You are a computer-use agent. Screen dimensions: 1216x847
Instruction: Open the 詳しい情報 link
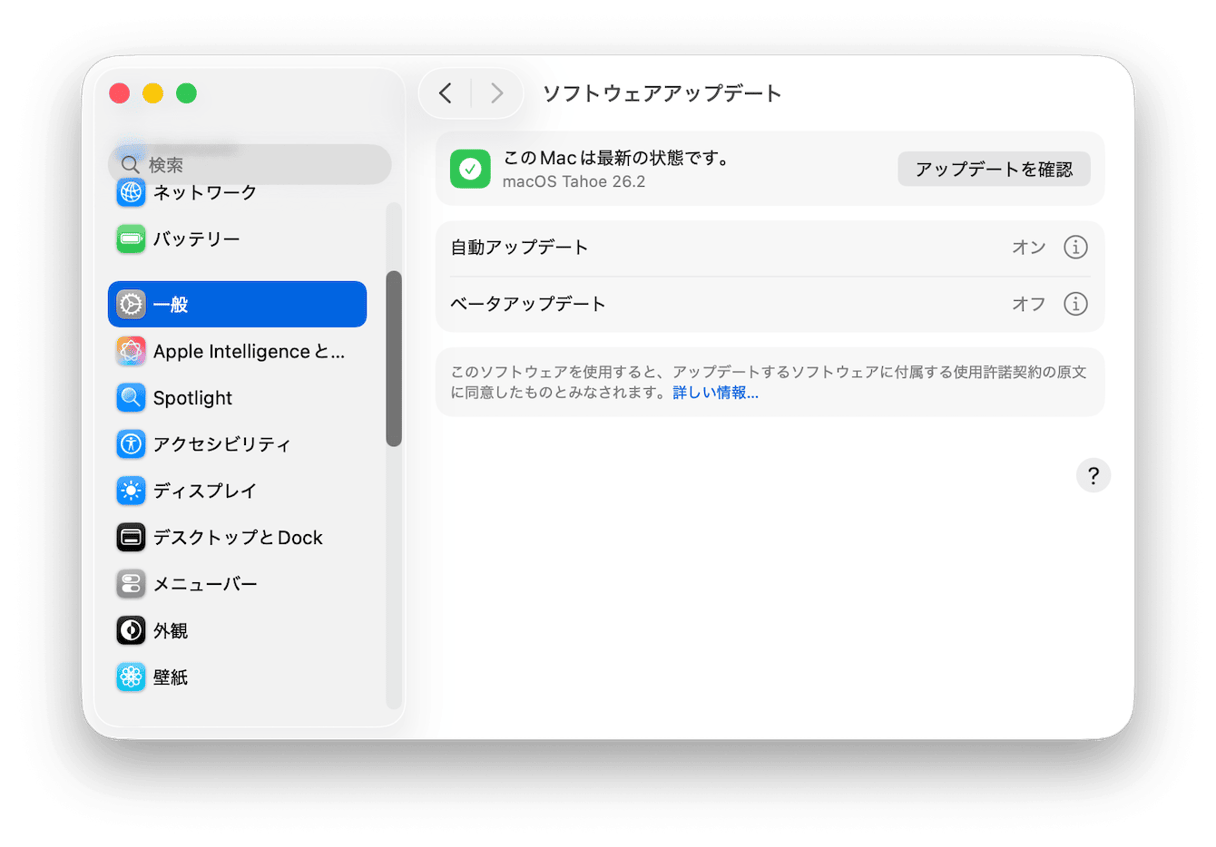coord(714,392)
